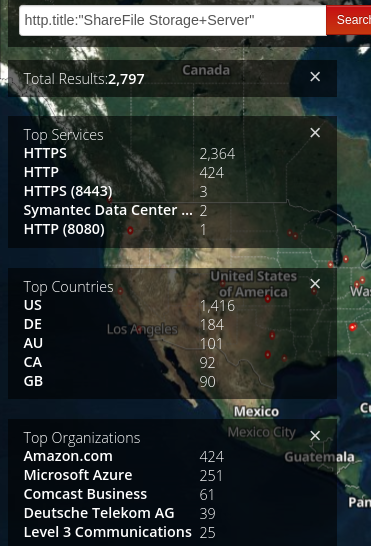371x546 pixels.
Task: Close the Top Services panel
Action: pos(315,133)
